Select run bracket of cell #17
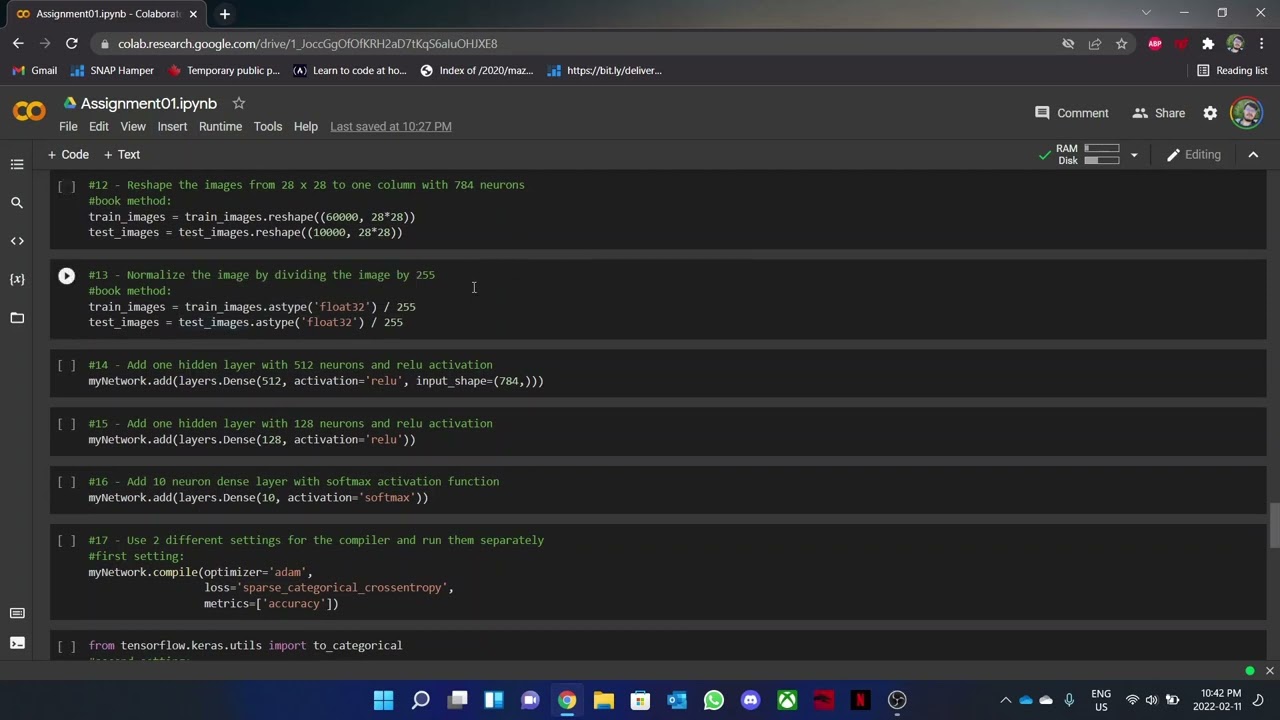Screen dimensions: 1280x720 click(66, 541)
